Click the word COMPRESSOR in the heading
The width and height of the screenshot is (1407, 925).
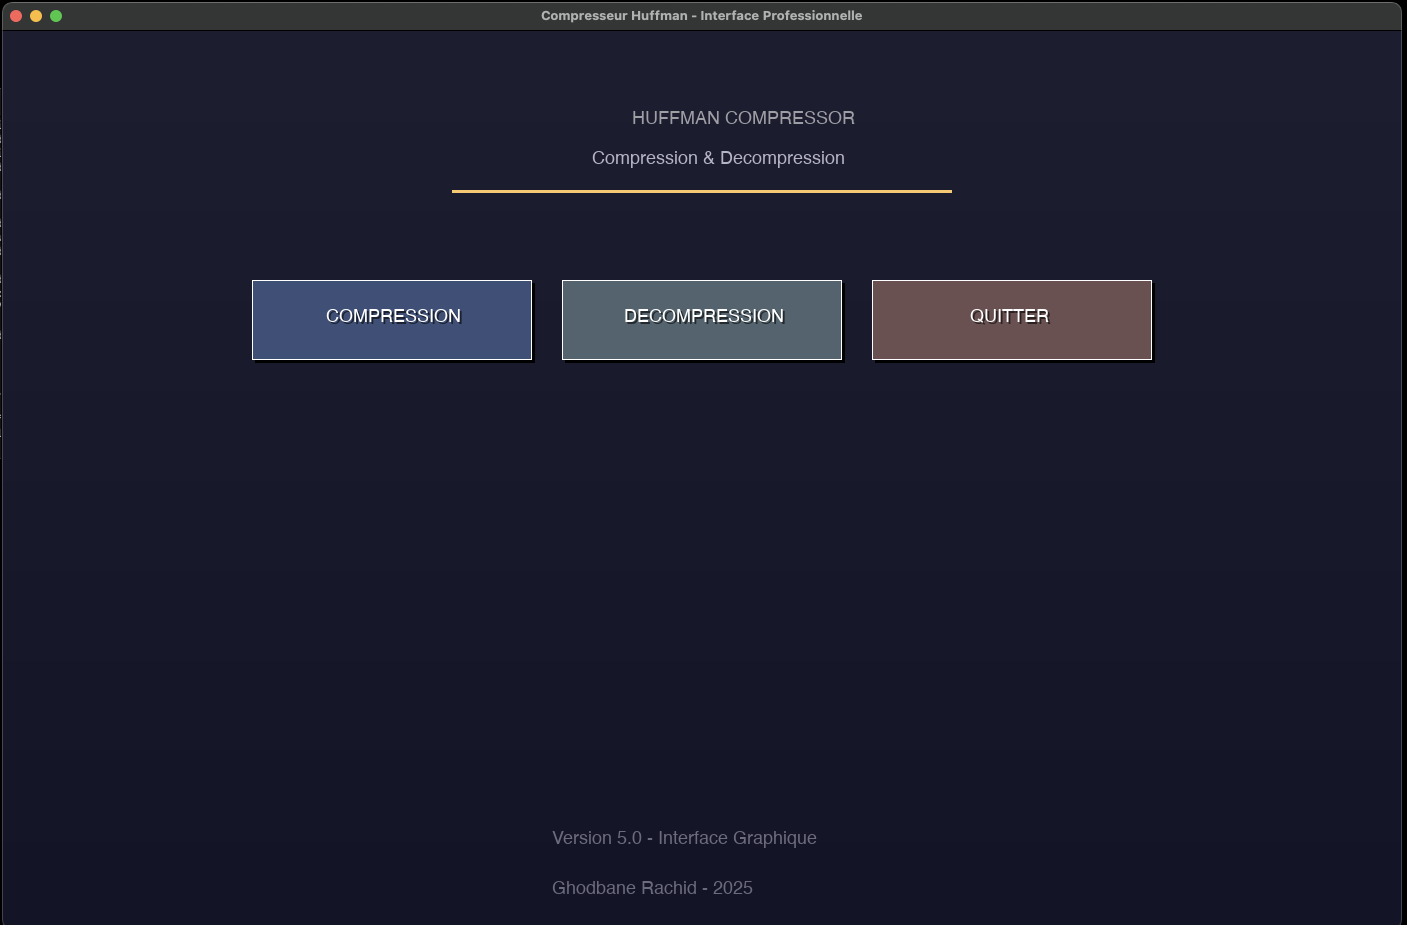(790, 118)
